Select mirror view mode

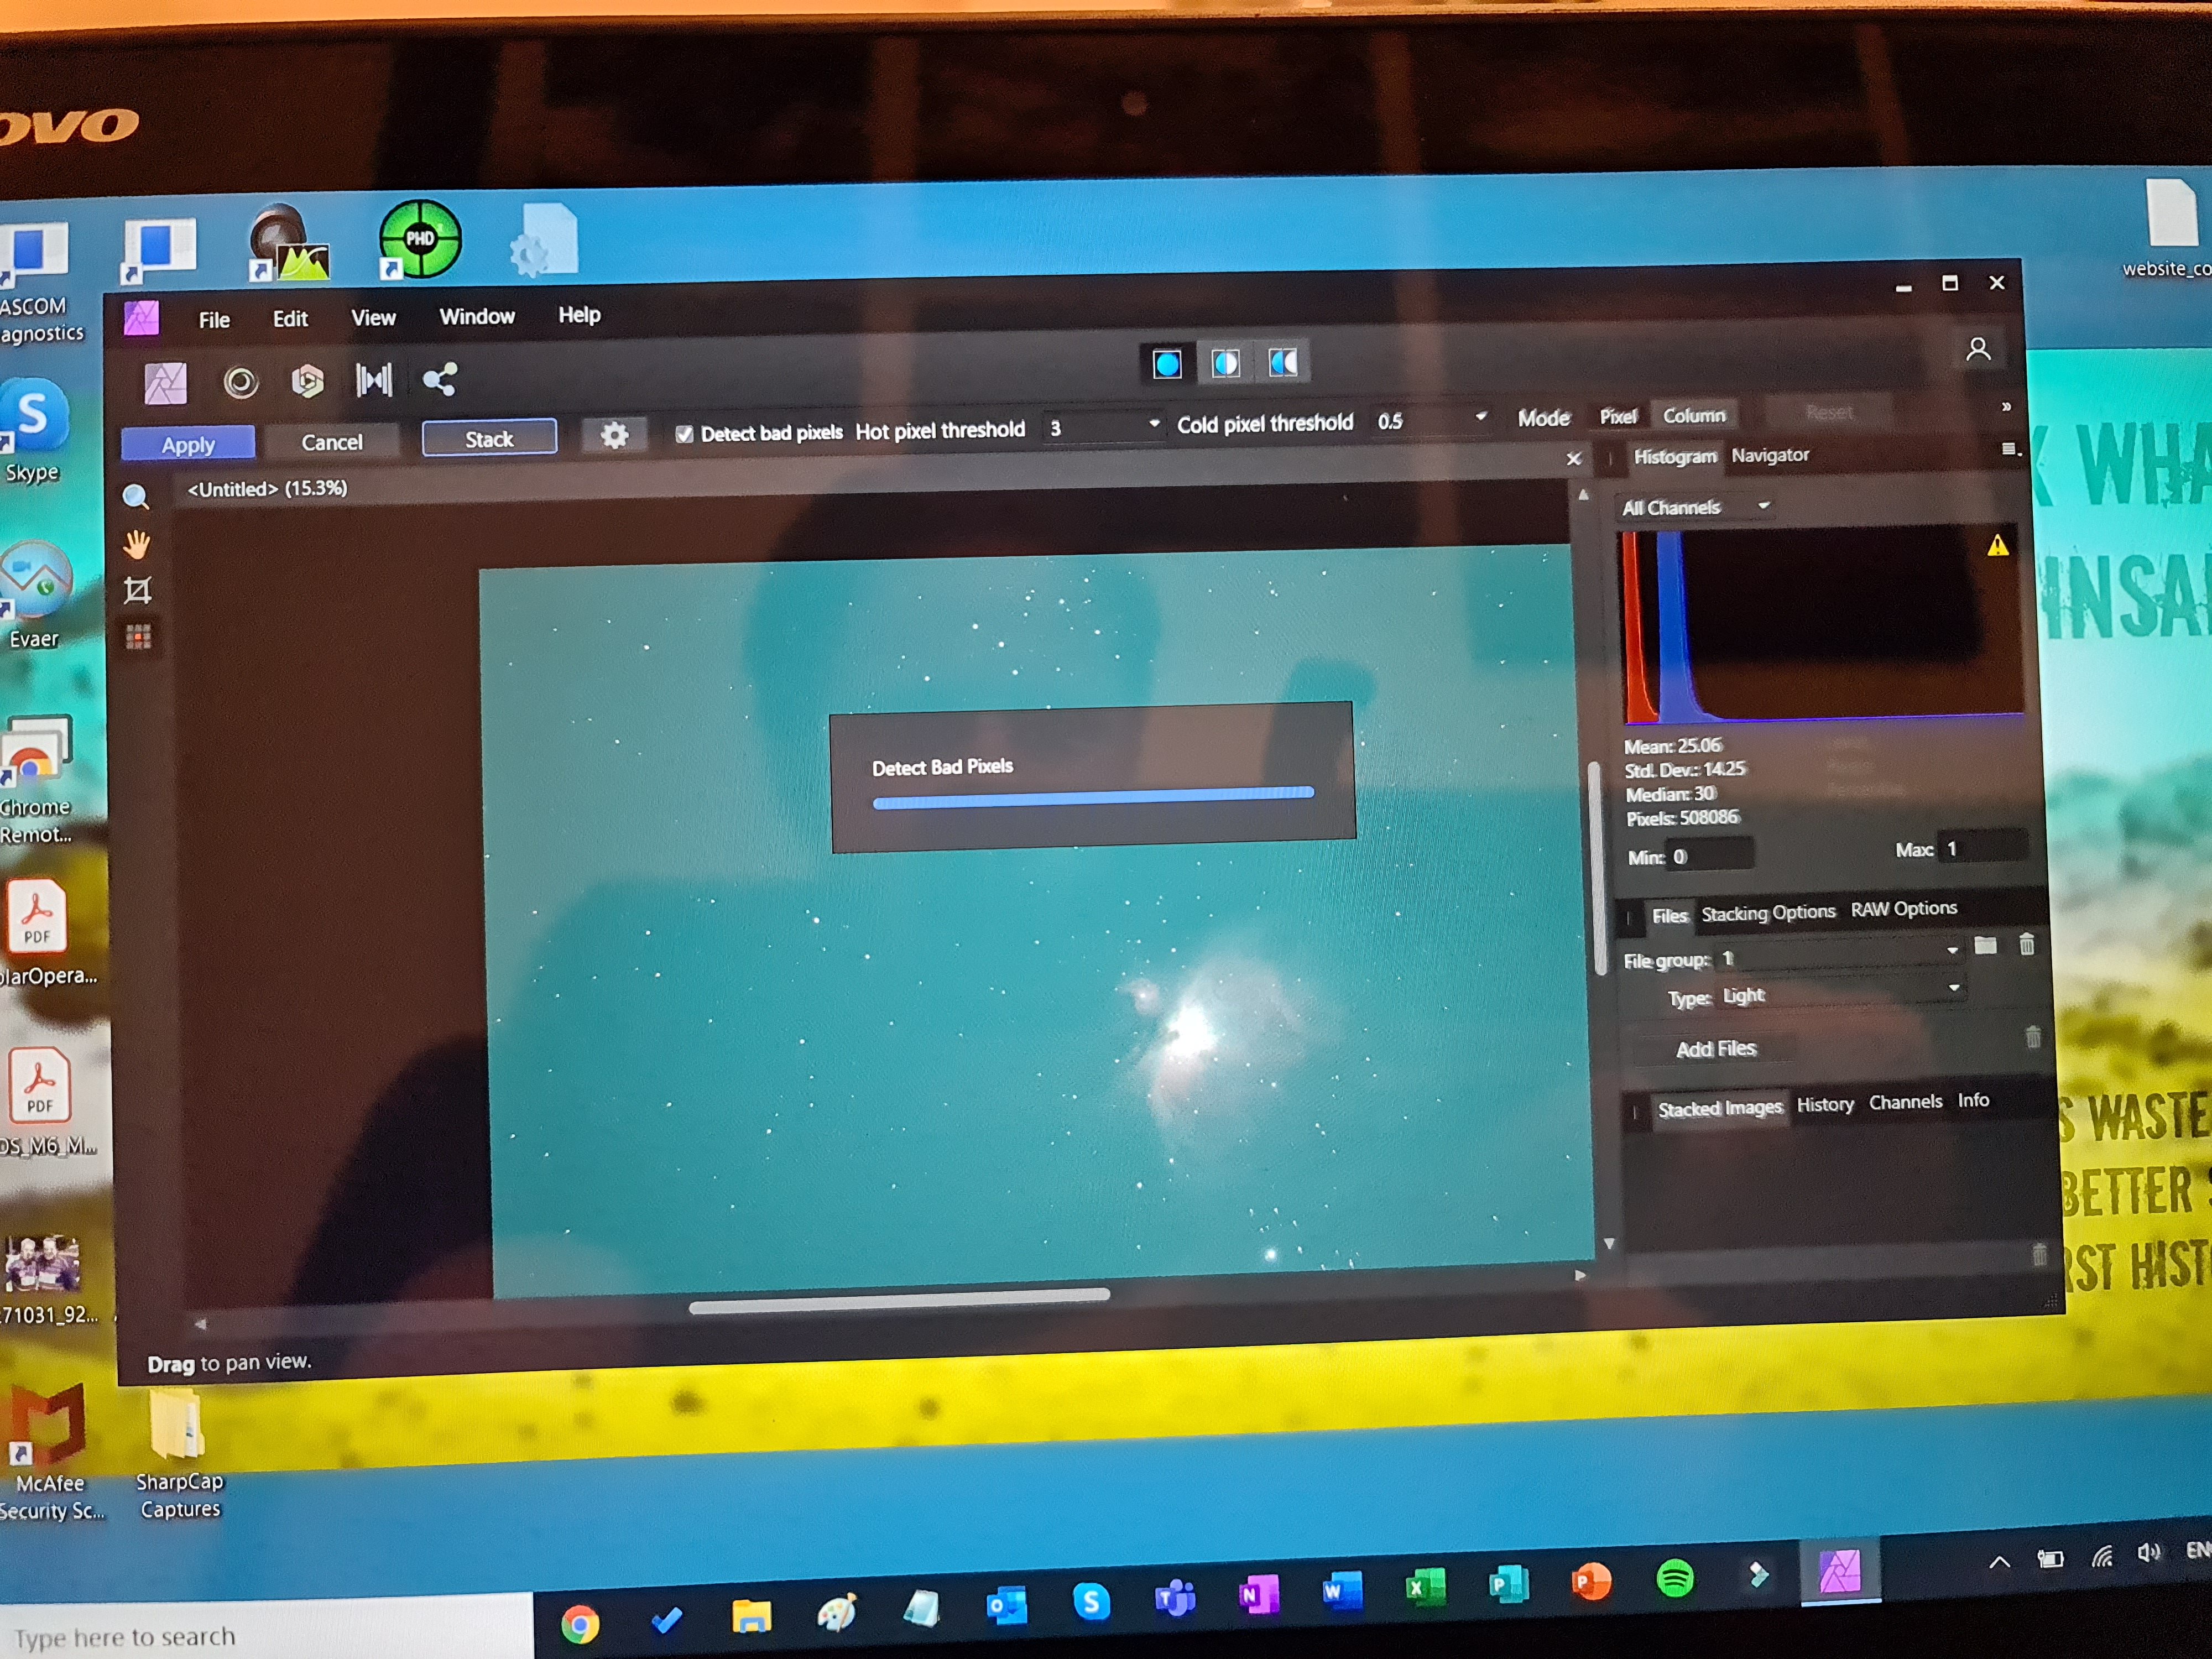click(x=1283, y=361)
